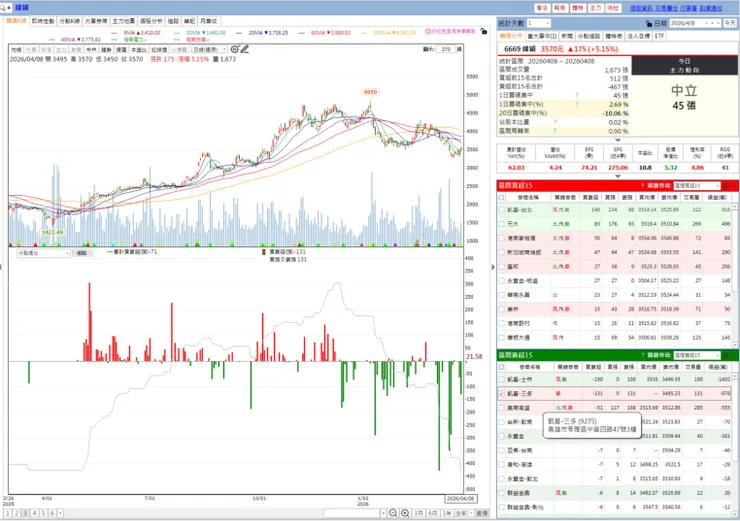Click the lock icon beside the moving averages
Screen dimensions: 740x521
coord(484,32)
